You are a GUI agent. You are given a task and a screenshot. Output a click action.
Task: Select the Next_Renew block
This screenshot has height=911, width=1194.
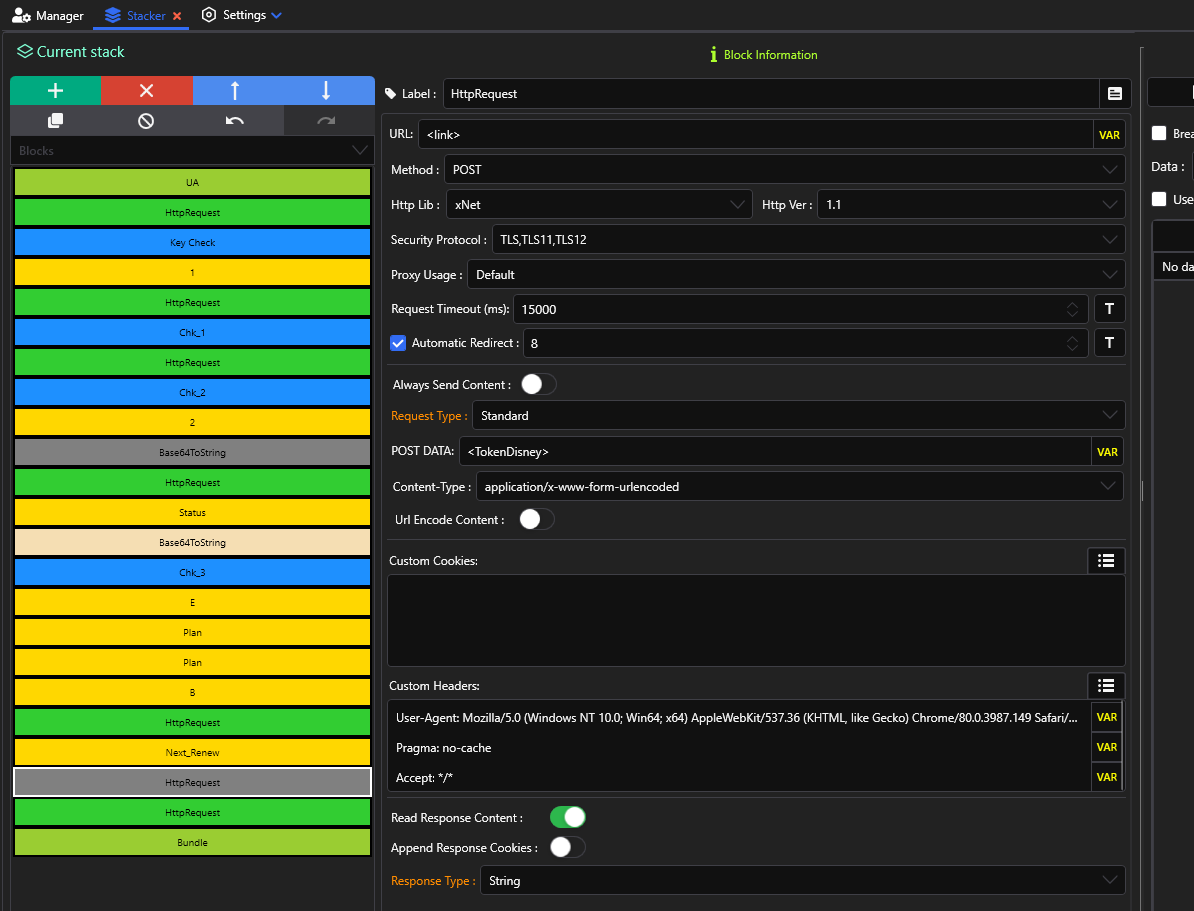[x=193, y=753]
